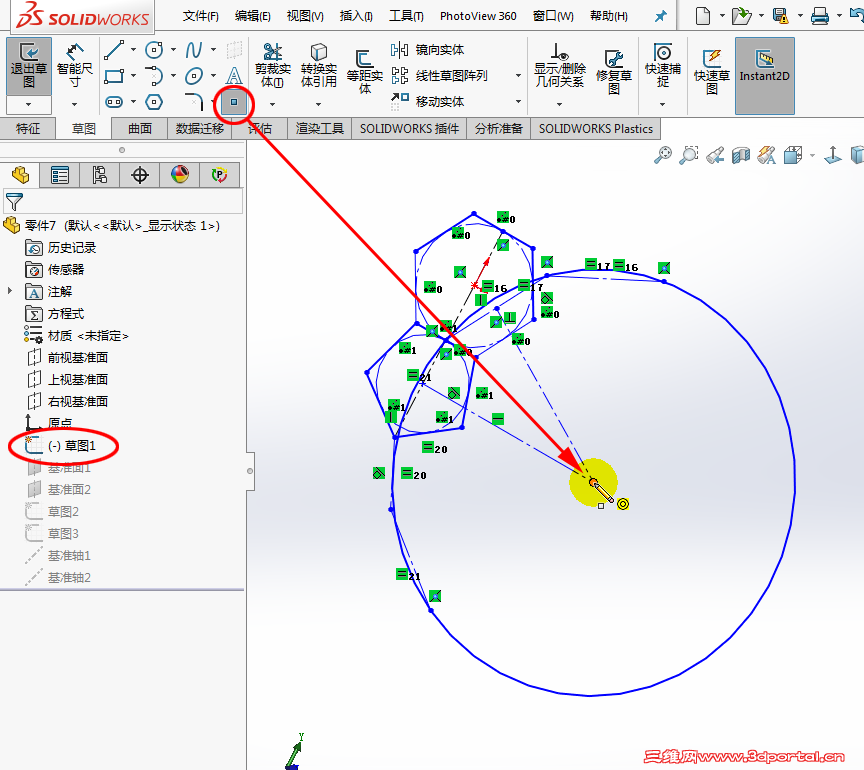Click the Print icon
864x770 pixels.
[820, 16]
